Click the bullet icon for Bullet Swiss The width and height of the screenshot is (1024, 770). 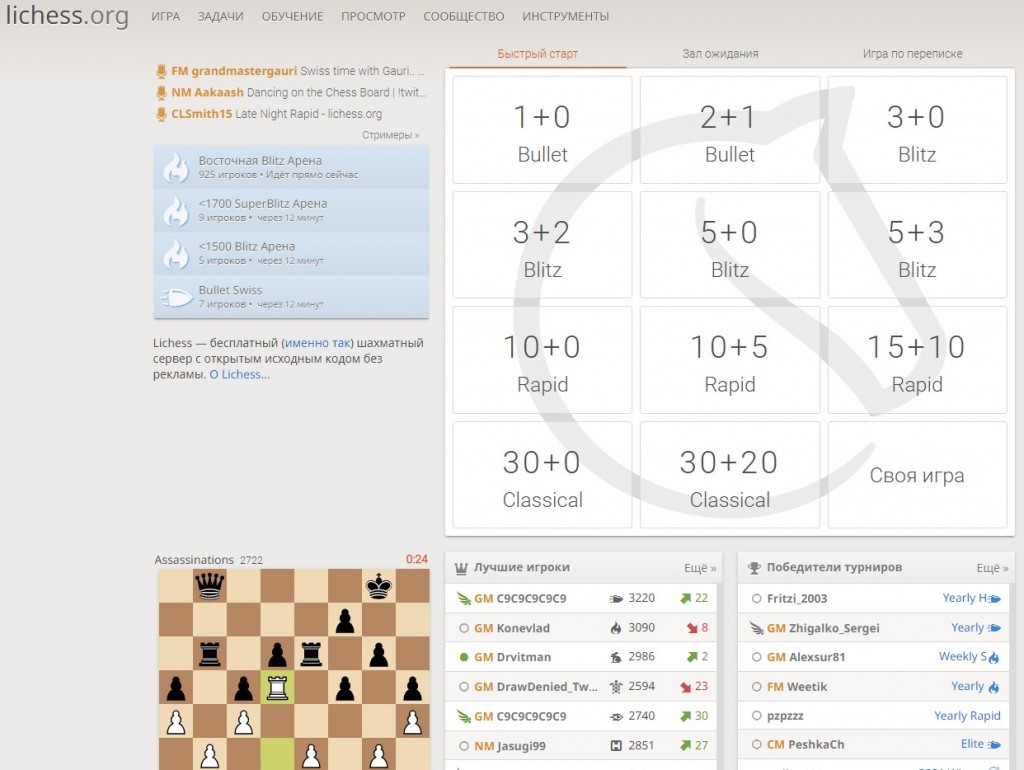click(x=176, y=297)
